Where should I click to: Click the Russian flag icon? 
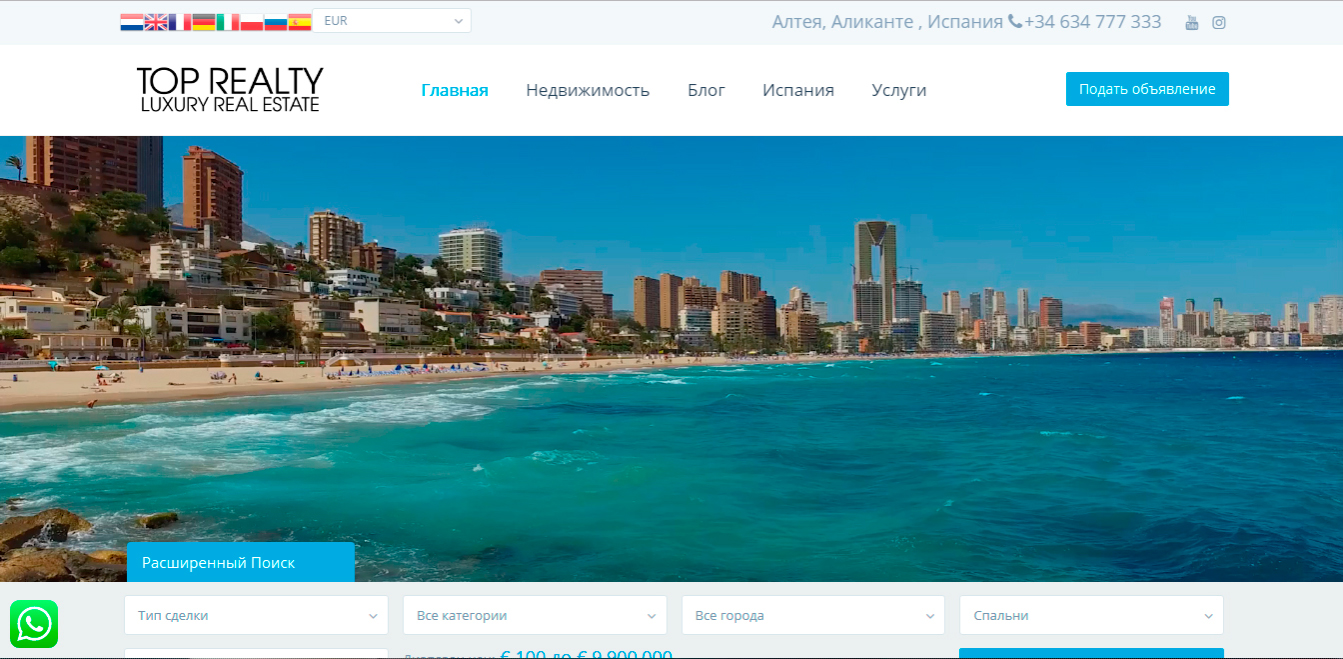pyautogui.click(x=276, y=22)
